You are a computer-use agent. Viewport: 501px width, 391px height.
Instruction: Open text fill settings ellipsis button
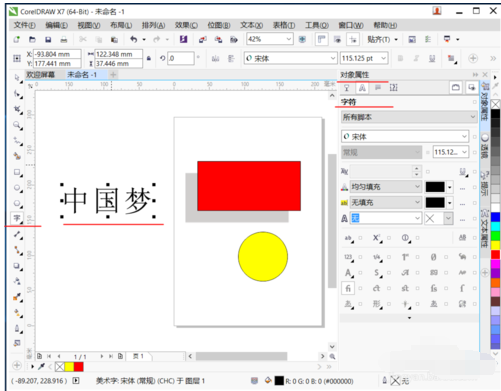coord(462,188)
